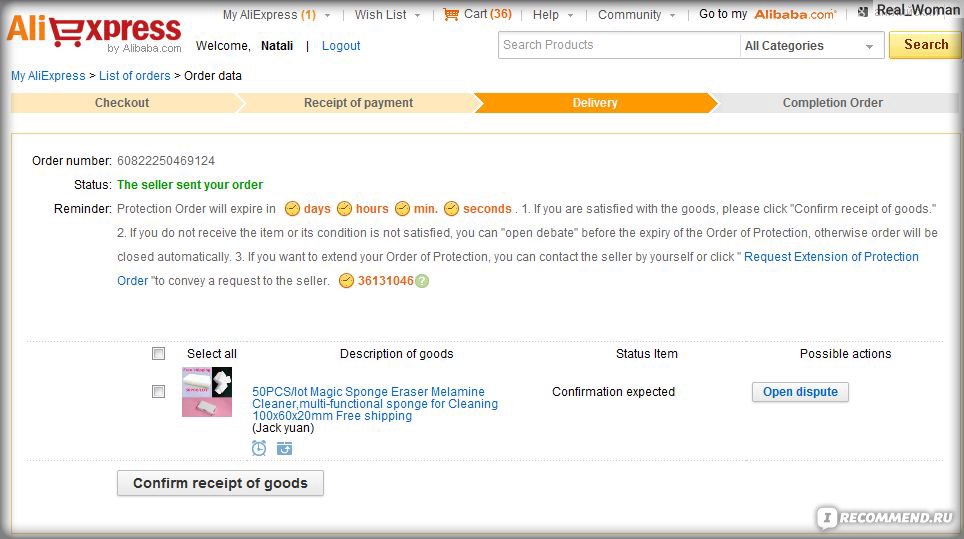
Task: Open the All Categories dropdown
Action: coord(811,45)
